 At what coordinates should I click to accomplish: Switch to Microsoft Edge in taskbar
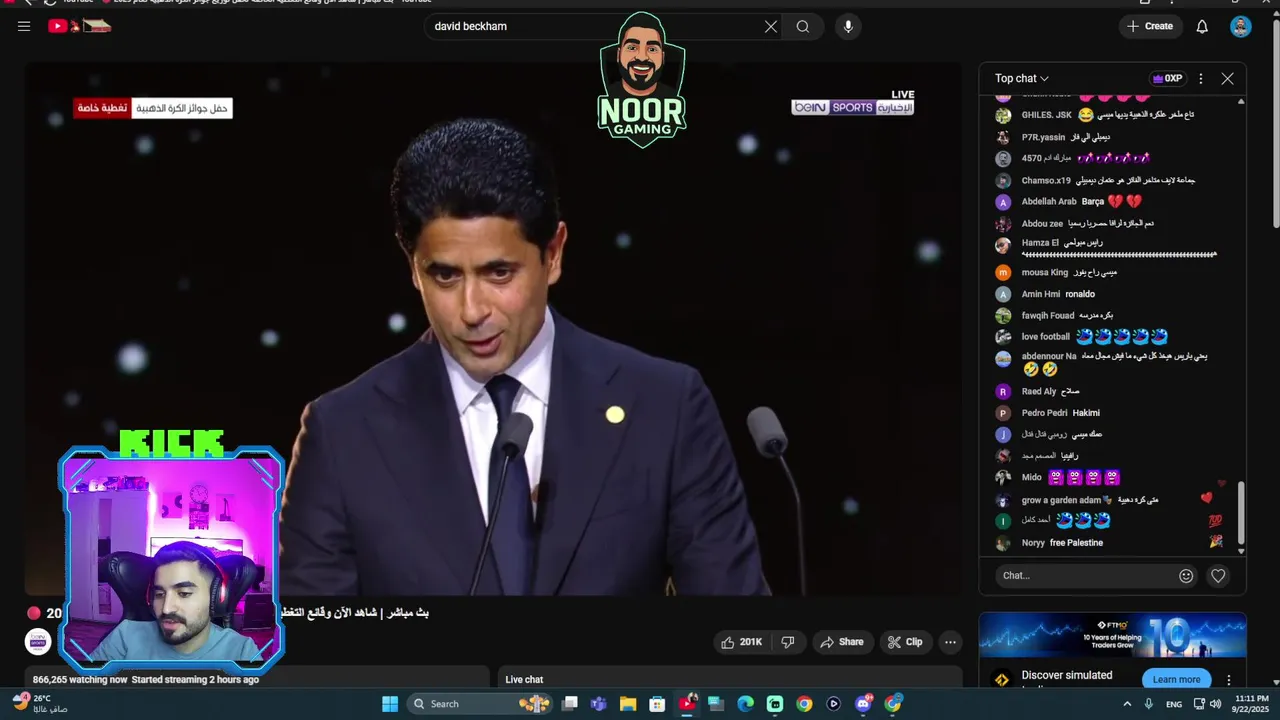coord(745,704)
